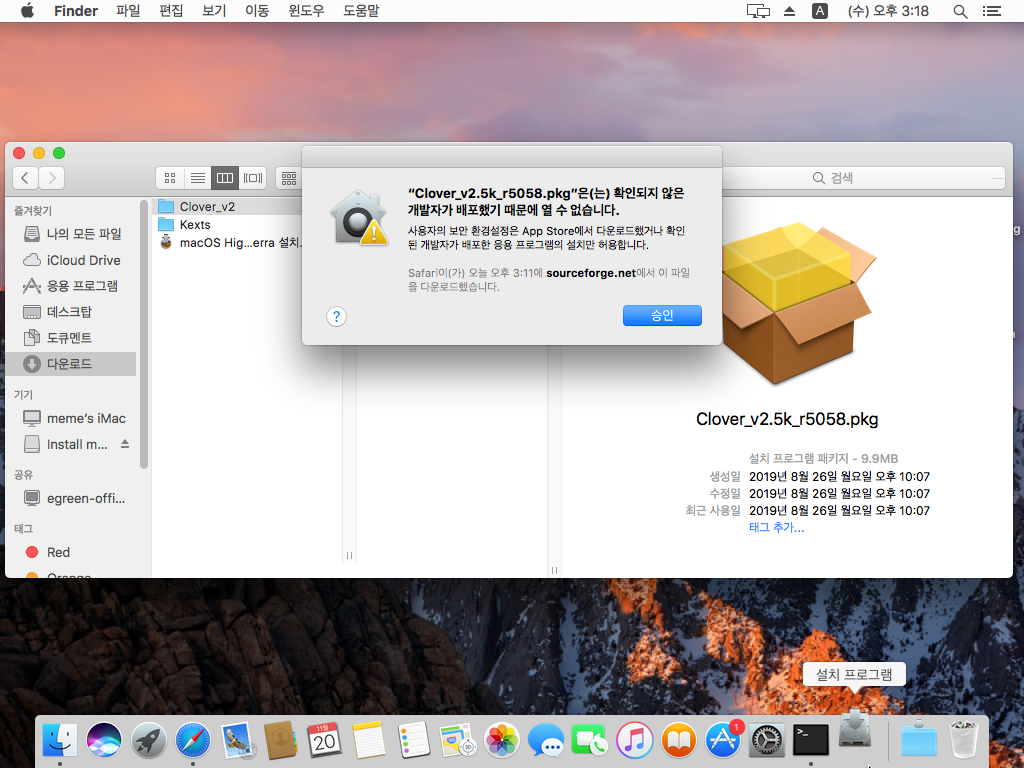Select the Kexts folder

tap(229, 225)
